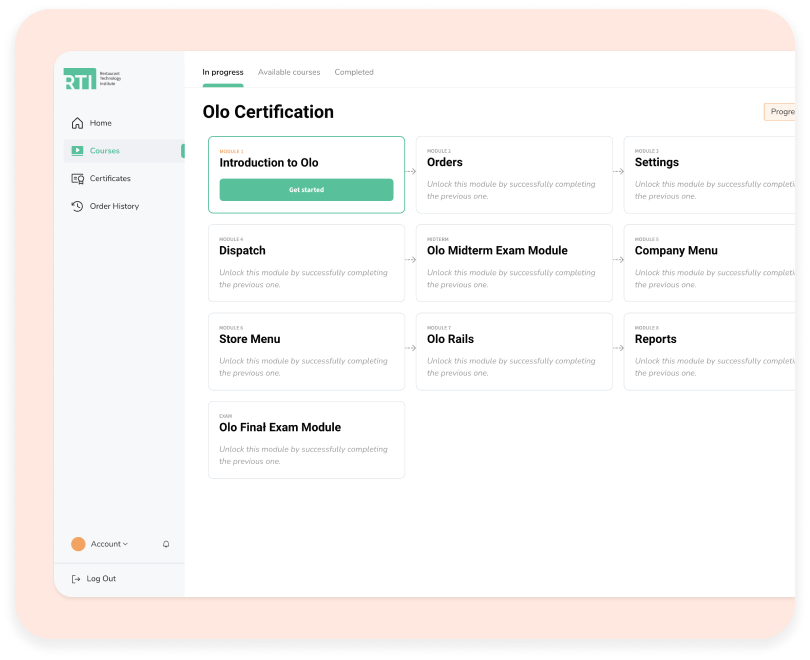Open the Olo Midterm Exam Module card
The image size is (810, 660).
(x=514, y=263)
